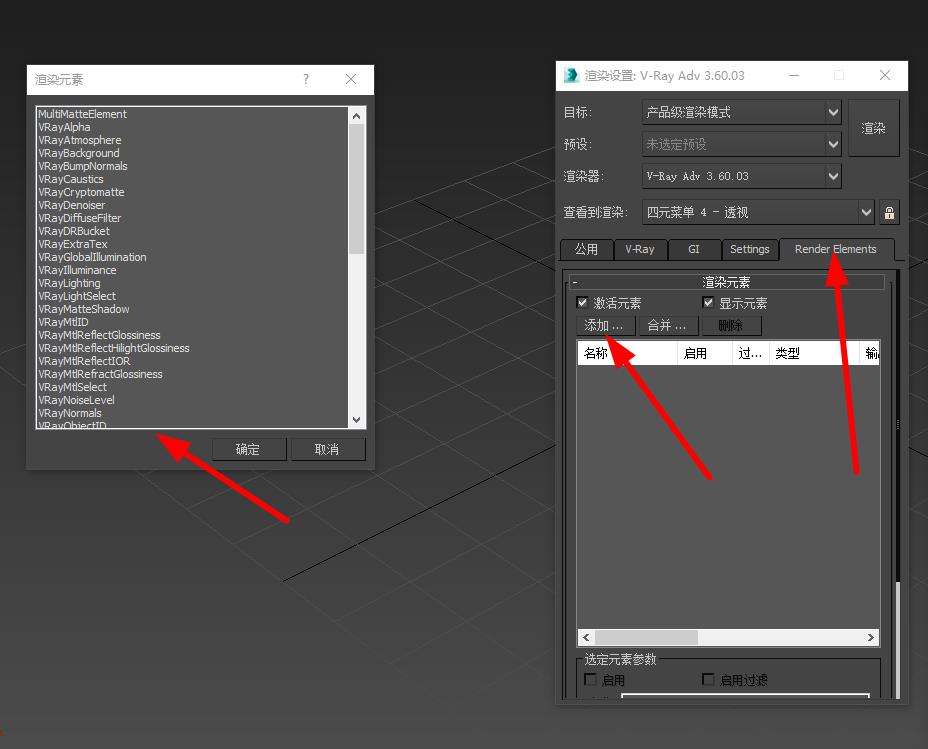Switch to the 公用 tab

click(586, 250)
